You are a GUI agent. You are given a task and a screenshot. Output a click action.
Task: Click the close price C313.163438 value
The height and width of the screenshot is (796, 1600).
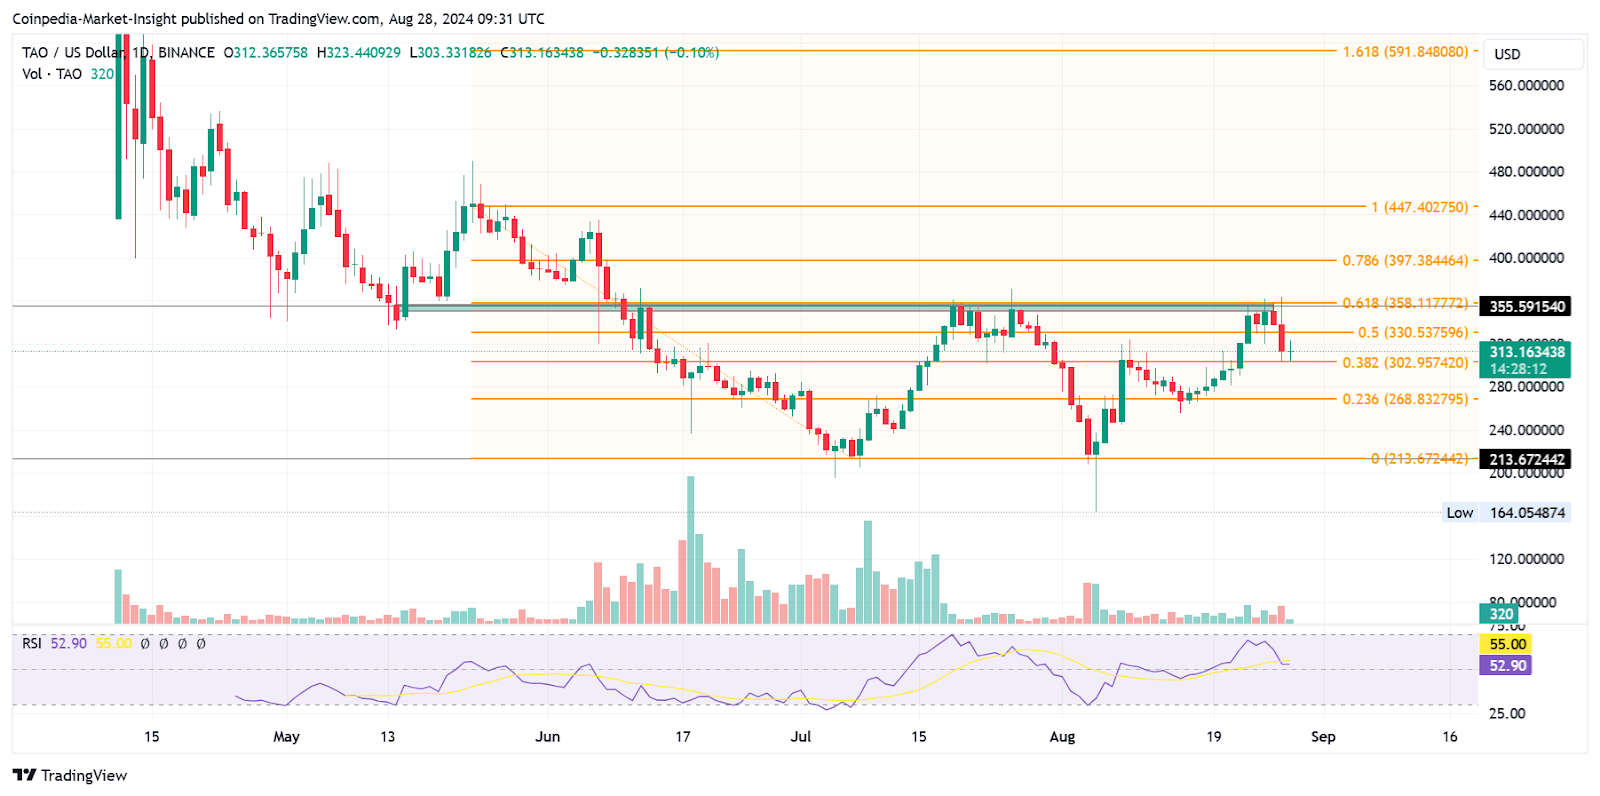pyautogui.click(x=542, y=52)
